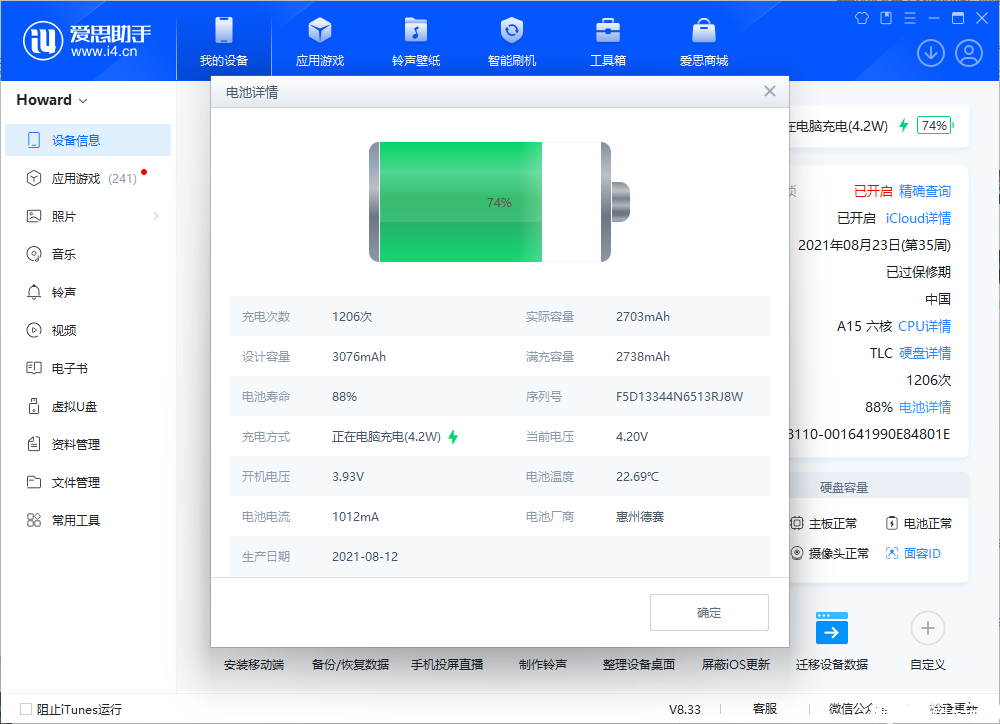
Task: Select 设备信息 in the sidebar
Action: pyautogui.click(x=88, y=140)
